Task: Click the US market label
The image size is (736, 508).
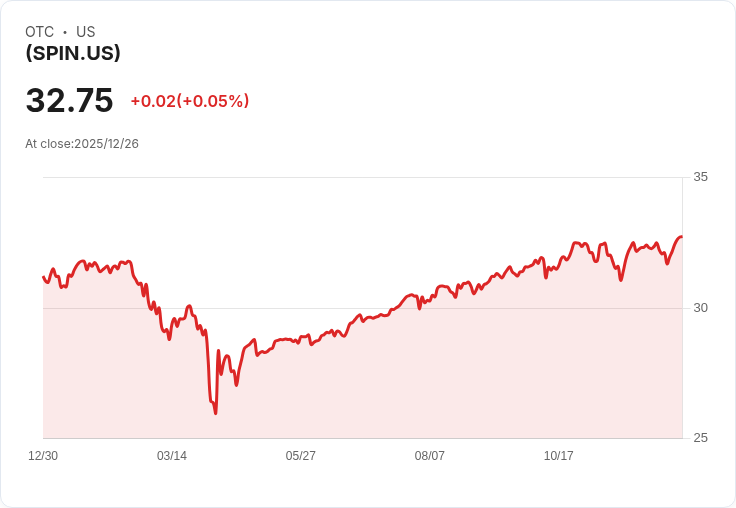Action: tap(86, 32)
